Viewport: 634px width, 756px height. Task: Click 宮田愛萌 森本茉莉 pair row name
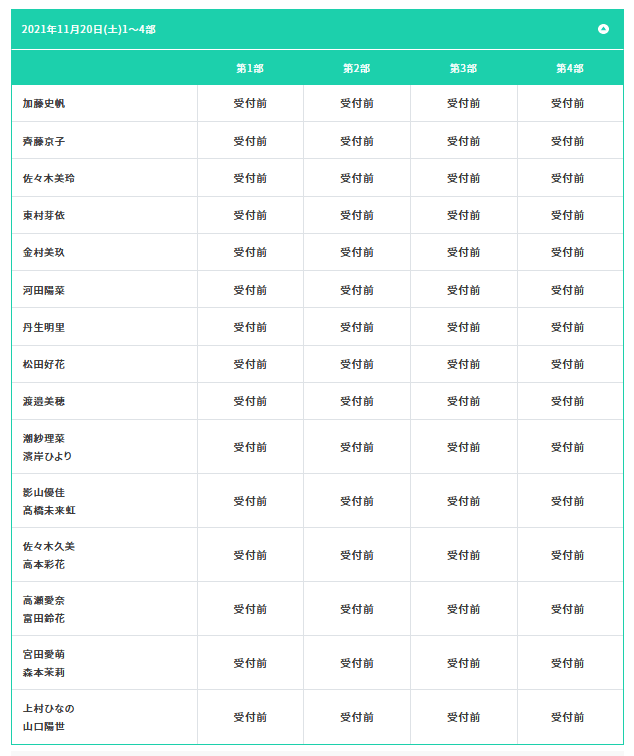click(x=43, y=663)
